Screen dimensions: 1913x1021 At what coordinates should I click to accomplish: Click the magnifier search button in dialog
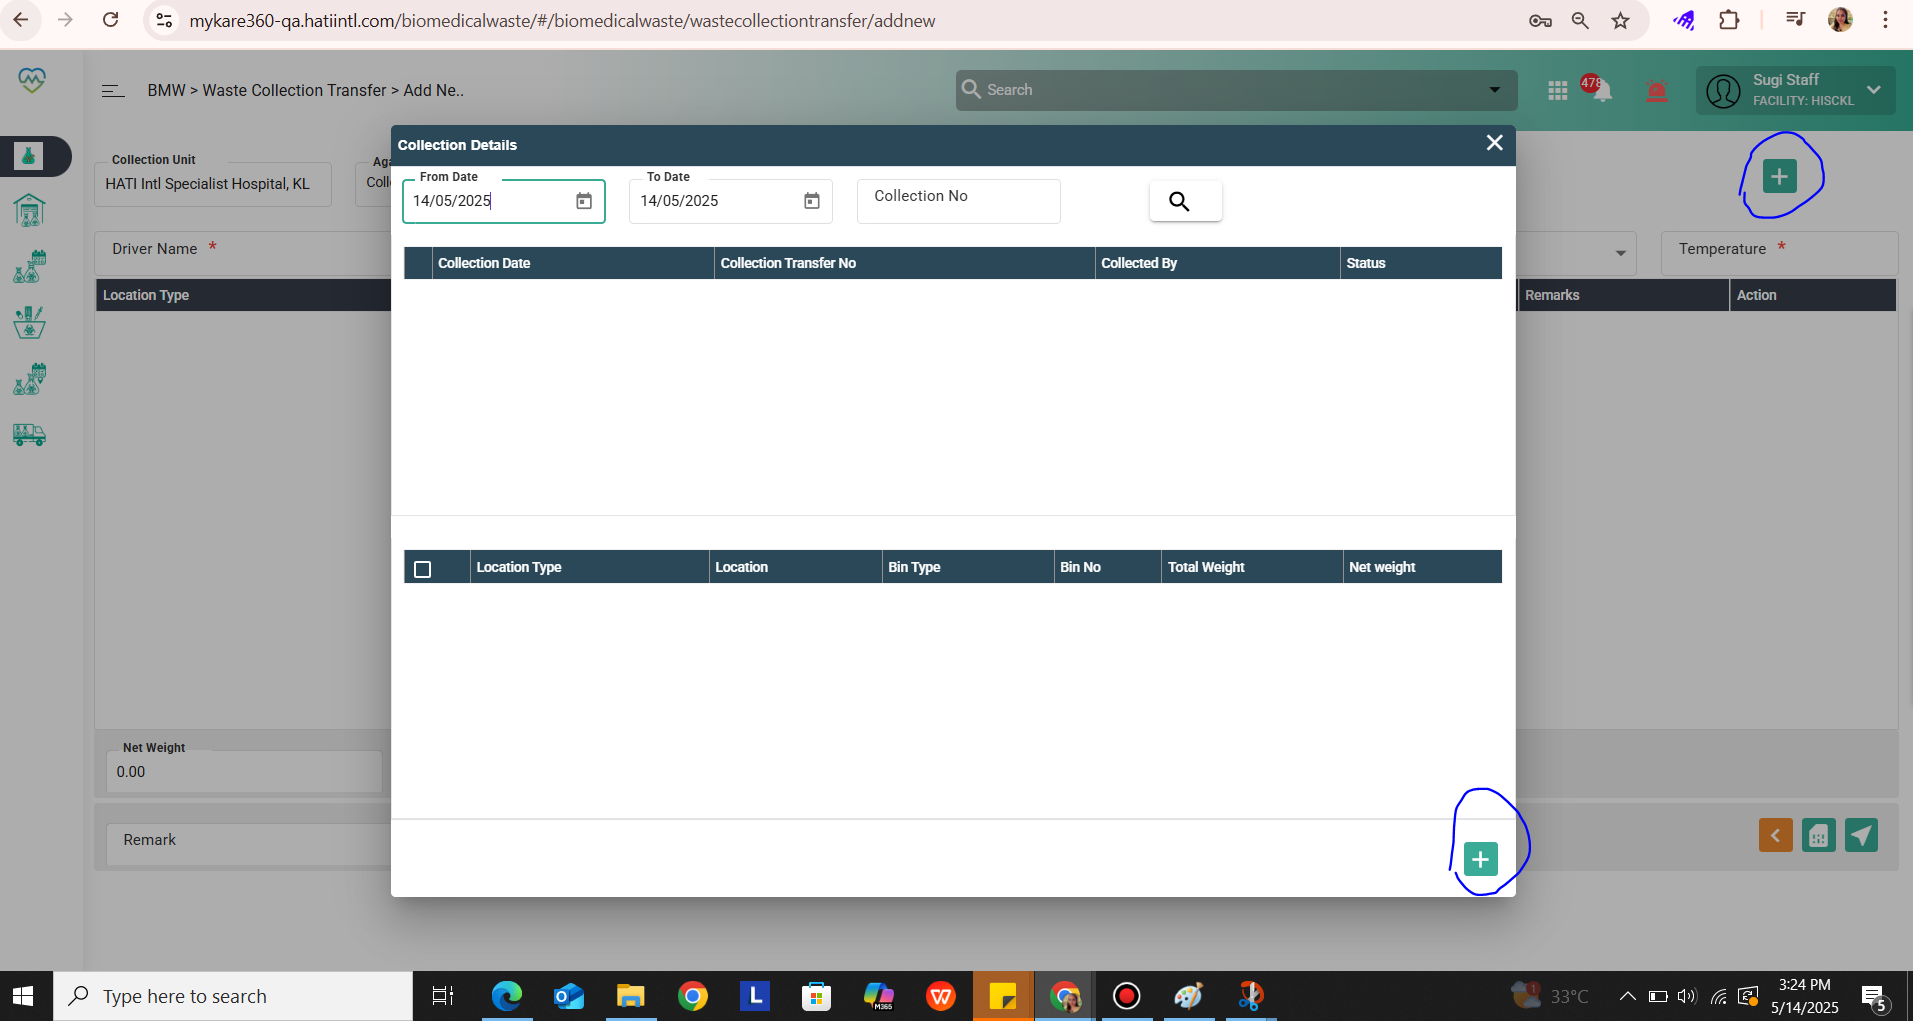pyautogui.click(x=1185, y=201)
